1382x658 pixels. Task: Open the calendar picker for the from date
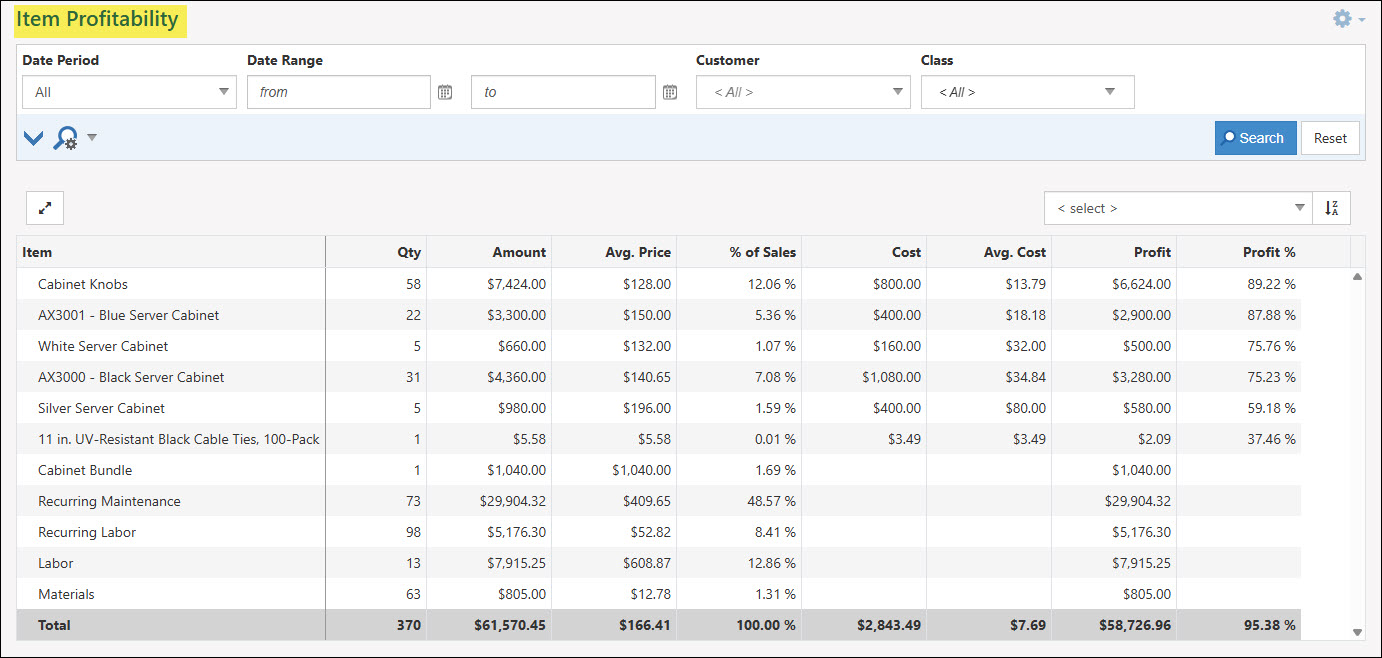444,91
